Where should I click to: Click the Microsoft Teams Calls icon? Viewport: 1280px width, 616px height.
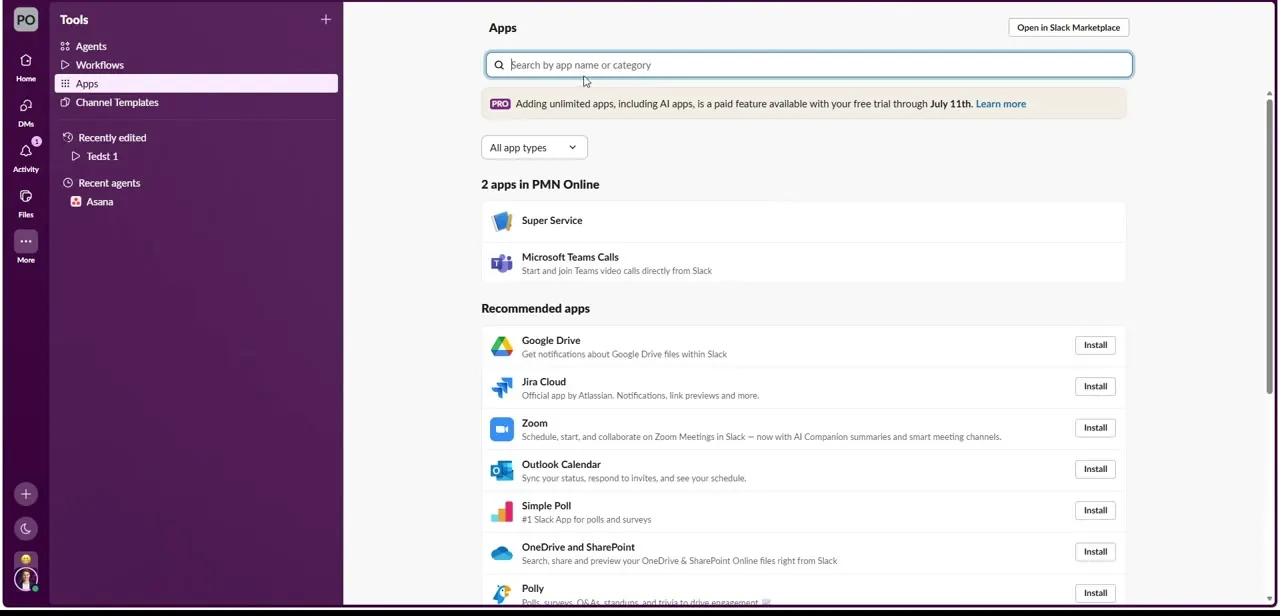coord(502,263)
